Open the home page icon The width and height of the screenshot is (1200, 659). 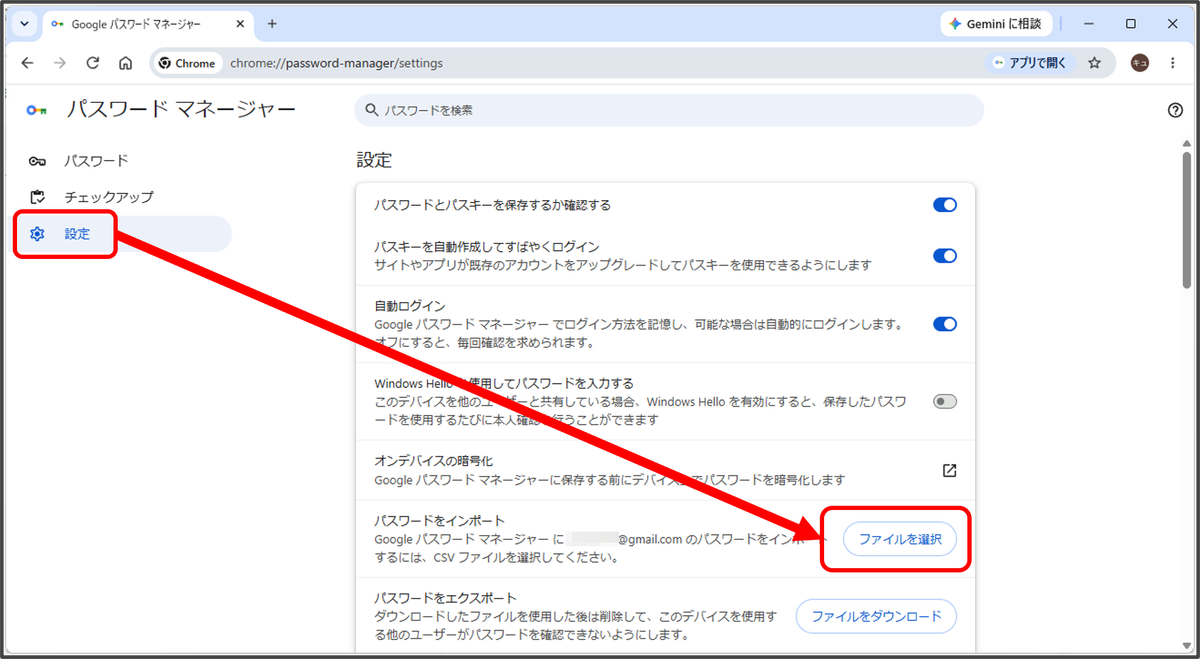tap(126, 63)
